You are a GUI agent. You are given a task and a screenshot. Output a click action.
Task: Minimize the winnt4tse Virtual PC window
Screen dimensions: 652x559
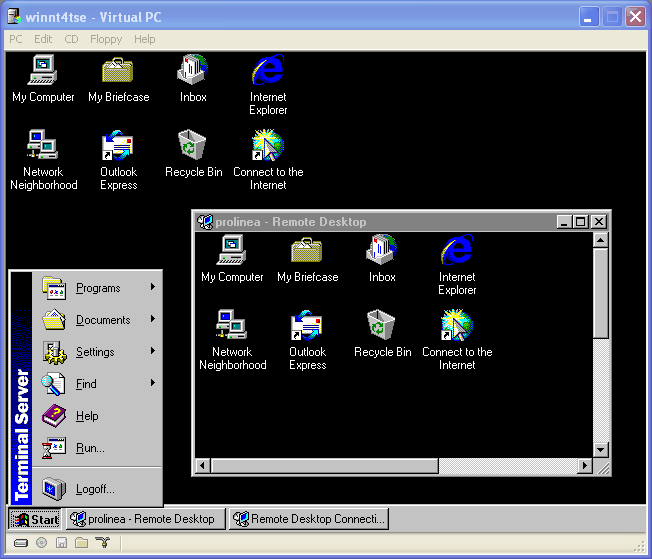click(x=588, y=17)
